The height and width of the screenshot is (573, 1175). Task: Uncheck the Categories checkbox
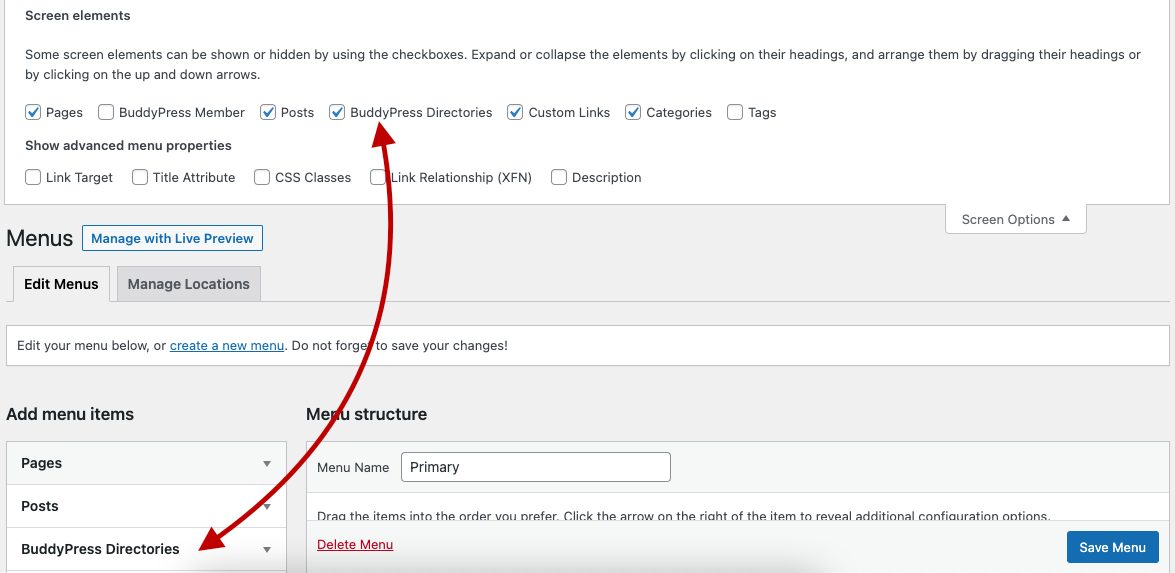[633, 112]
